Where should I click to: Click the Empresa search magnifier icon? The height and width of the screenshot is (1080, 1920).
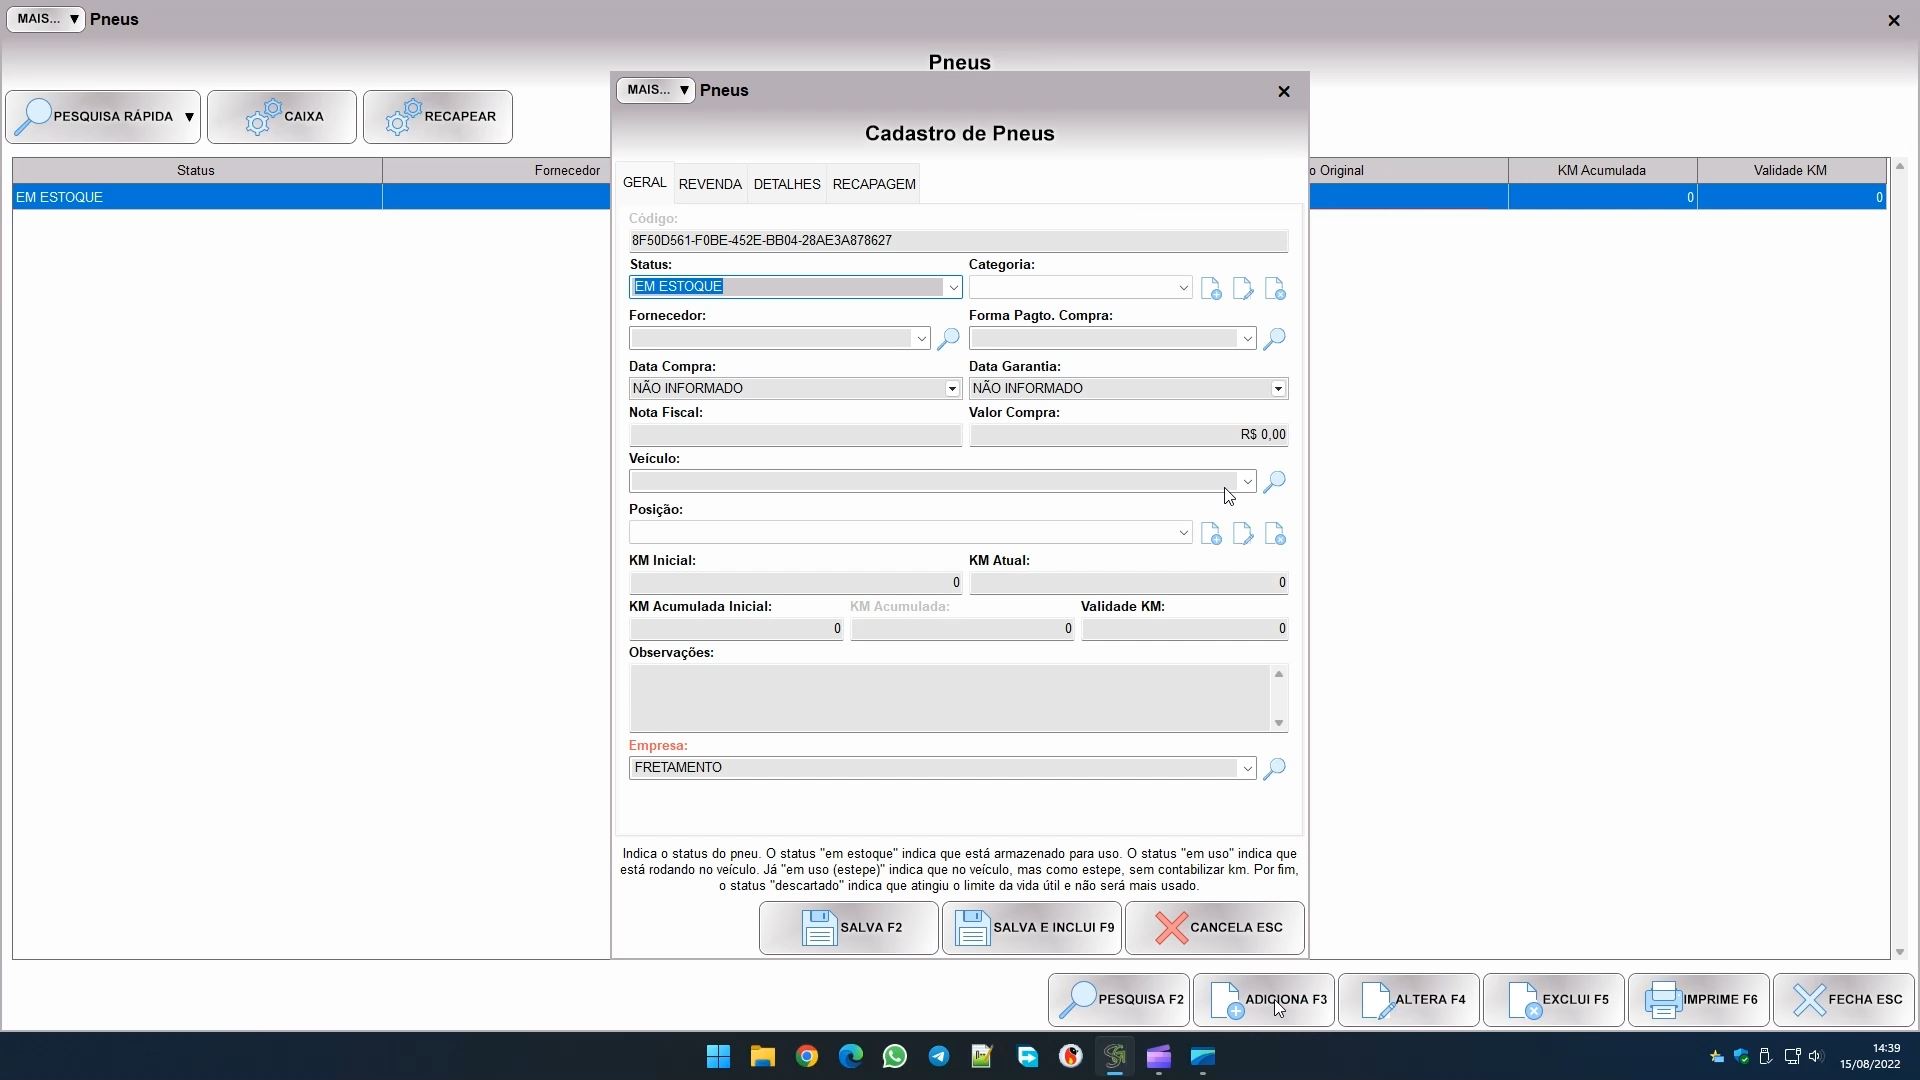(x=1274, y=768)
